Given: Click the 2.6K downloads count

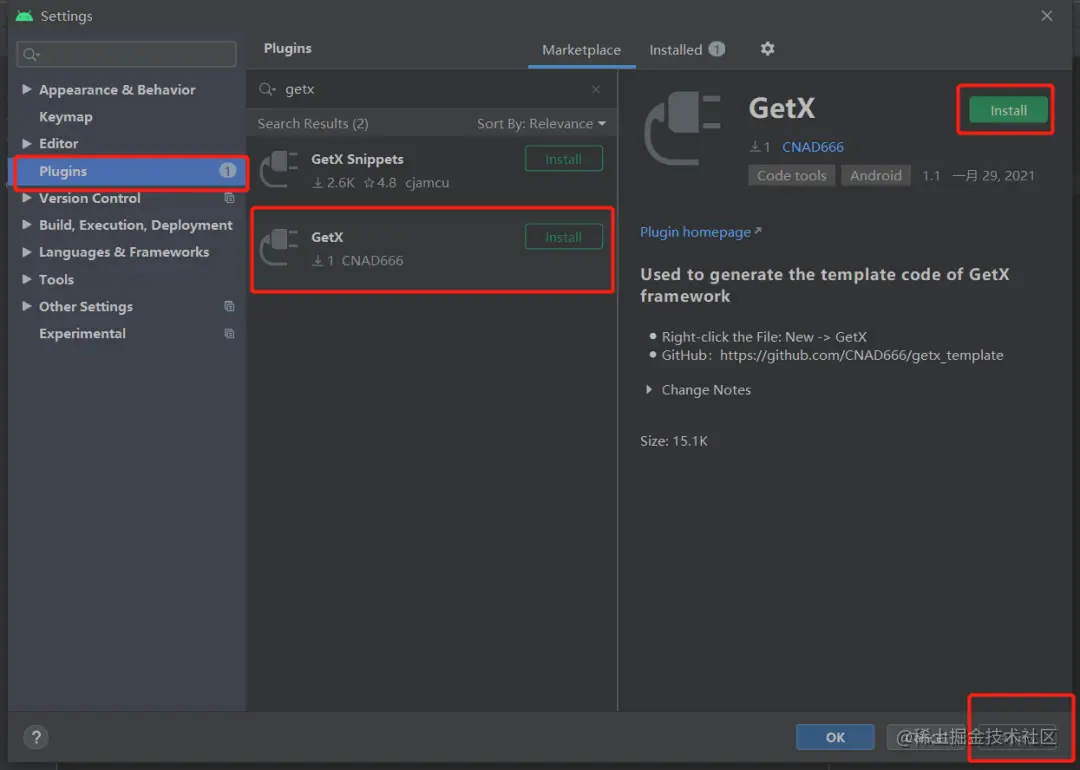Looking at the screenshot, I should point(334,183).
